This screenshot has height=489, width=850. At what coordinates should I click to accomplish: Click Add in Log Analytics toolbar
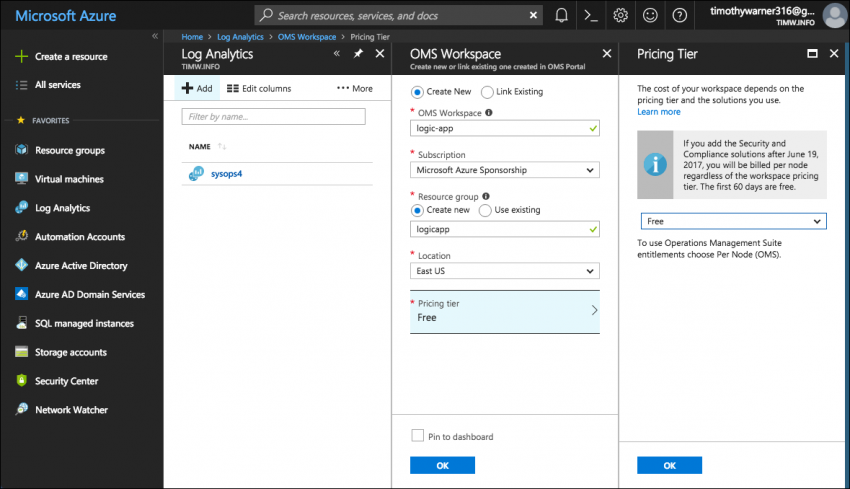(197, 88)
